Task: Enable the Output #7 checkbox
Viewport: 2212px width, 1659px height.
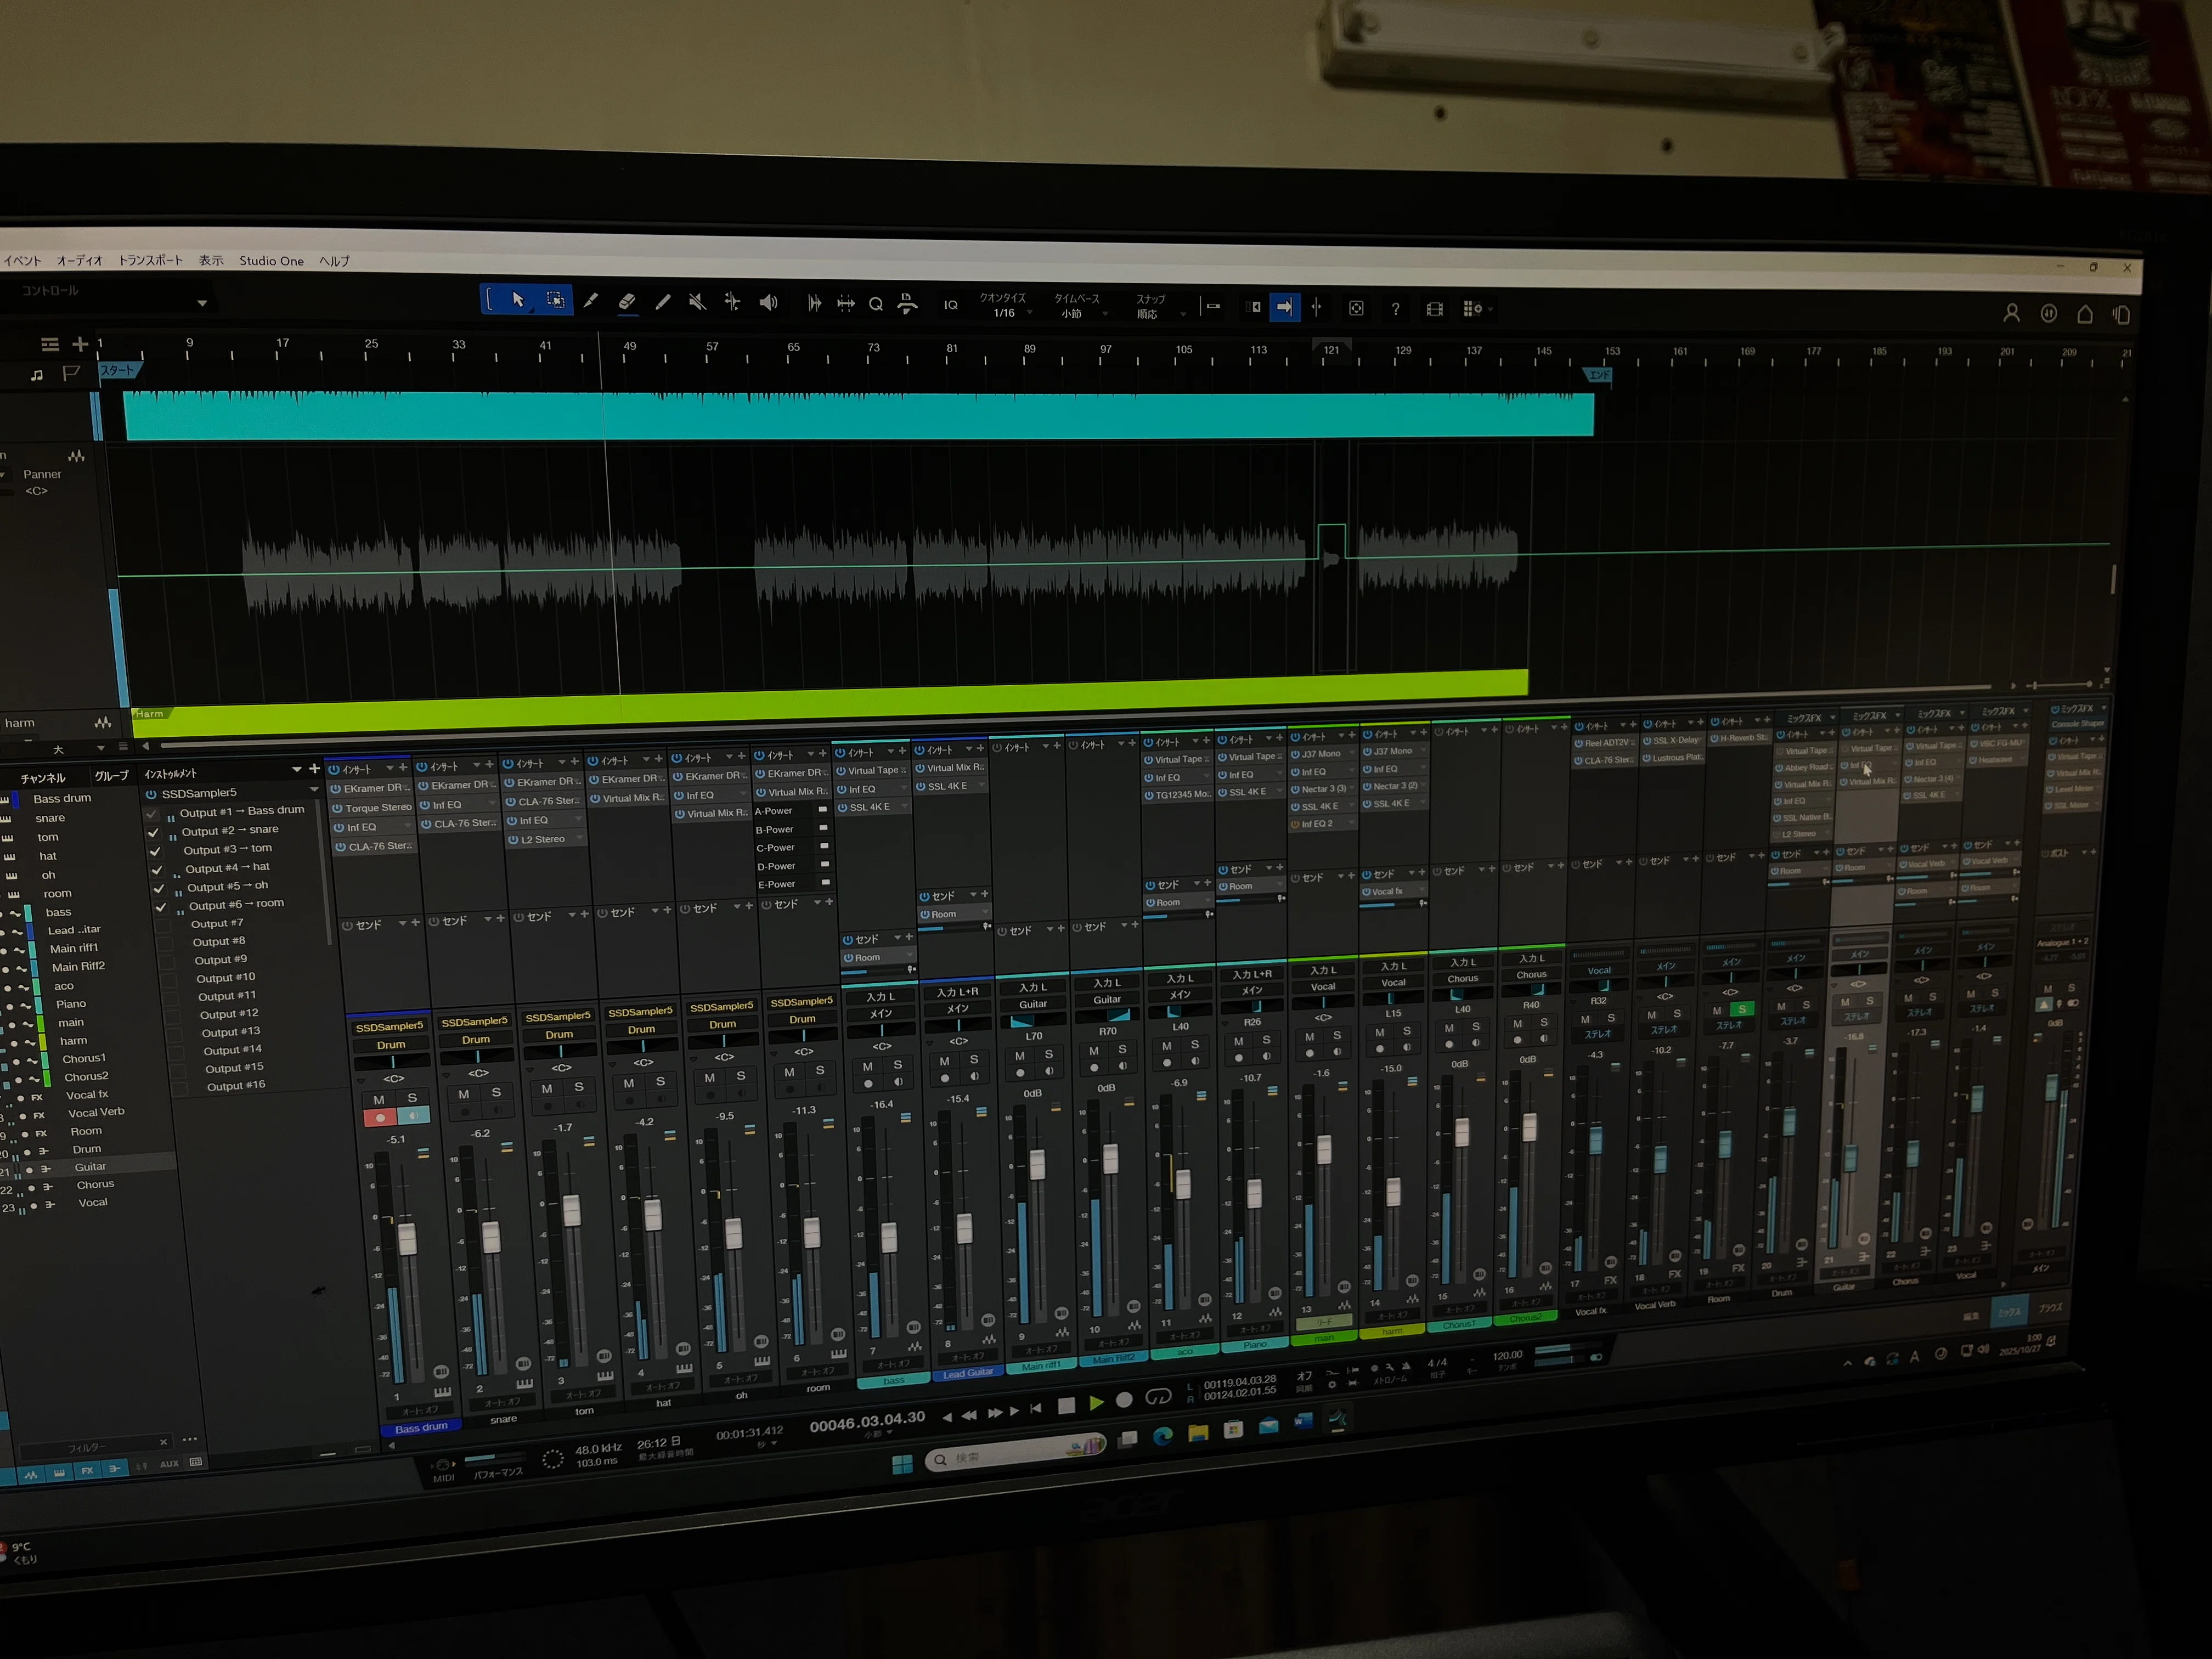Action: tap(163, 926)
